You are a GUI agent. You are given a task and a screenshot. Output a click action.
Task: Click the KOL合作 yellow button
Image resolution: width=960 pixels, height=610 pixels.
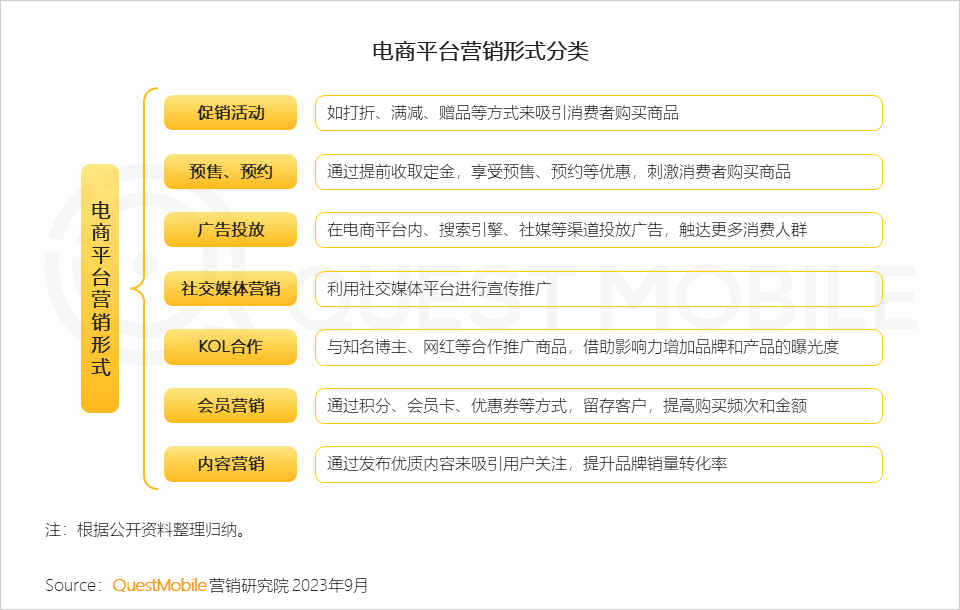(x=230, y=347)
